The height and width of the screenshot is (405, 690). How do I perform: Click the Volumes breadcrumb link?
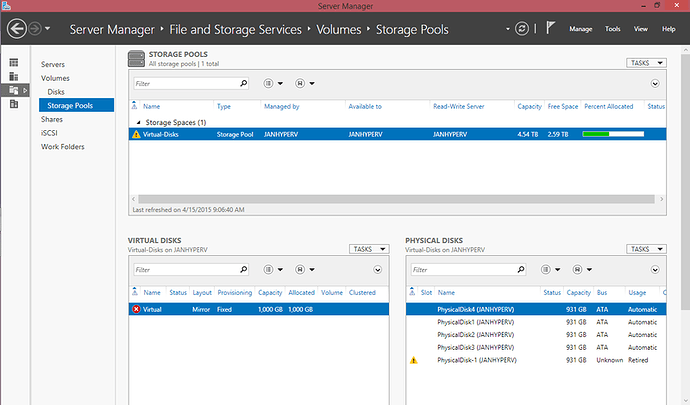click(x=338, y=30)
